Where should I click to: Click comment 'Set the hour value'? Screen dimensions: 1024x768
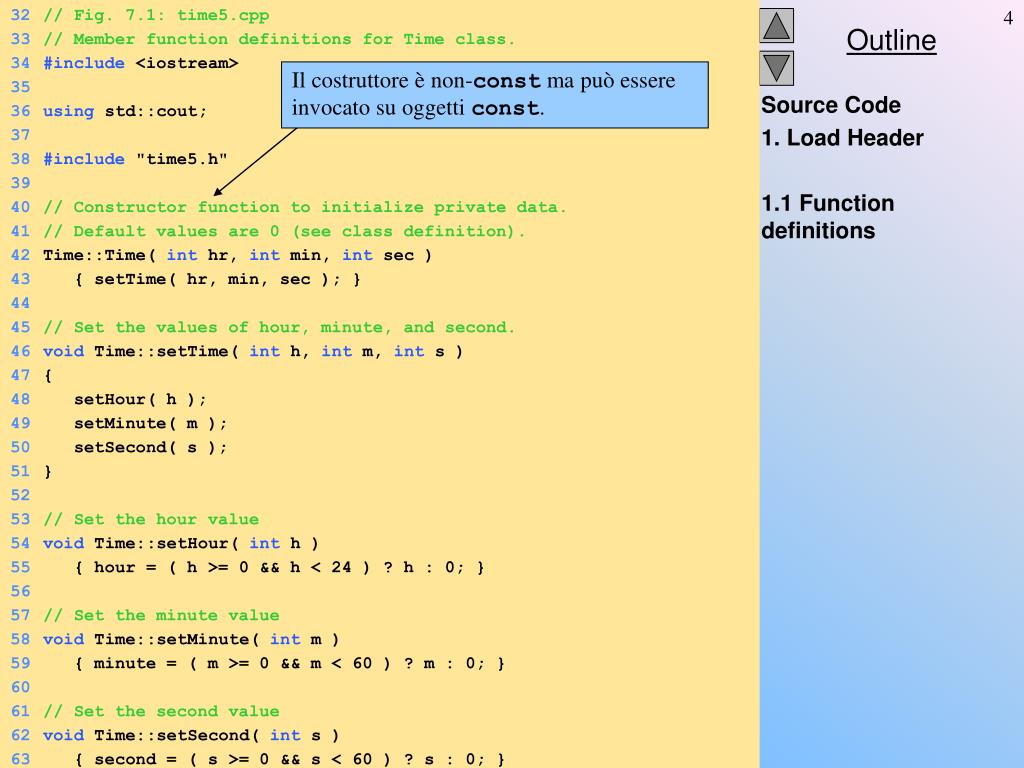point(151,519)
